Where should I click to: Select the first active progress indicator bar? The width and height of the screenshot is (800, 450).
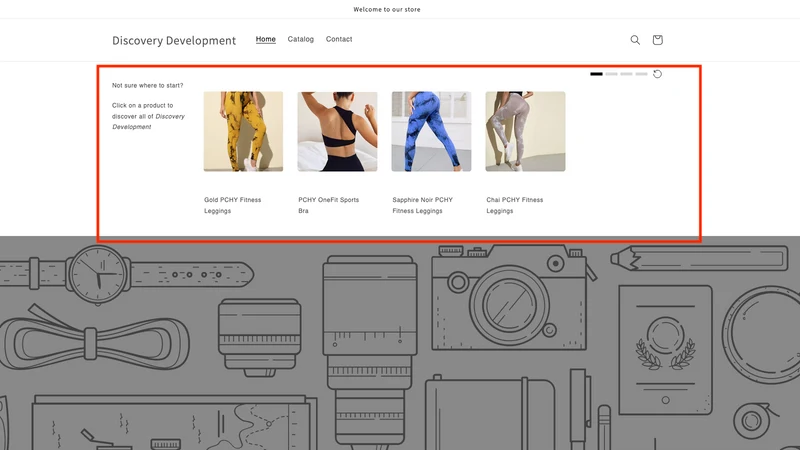tap(596, 74)
